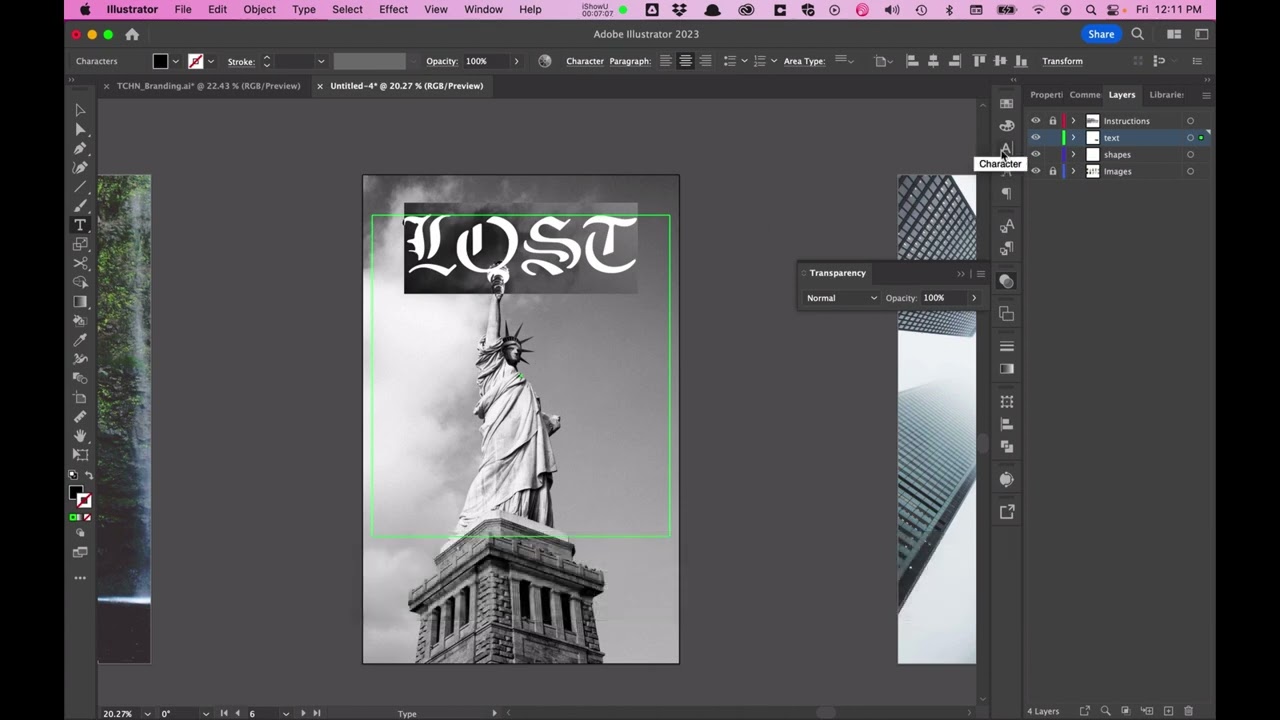Switch to the Libraries panel tab
Viewport: 1280px width, 720px height.
(x=1166, y=95)
